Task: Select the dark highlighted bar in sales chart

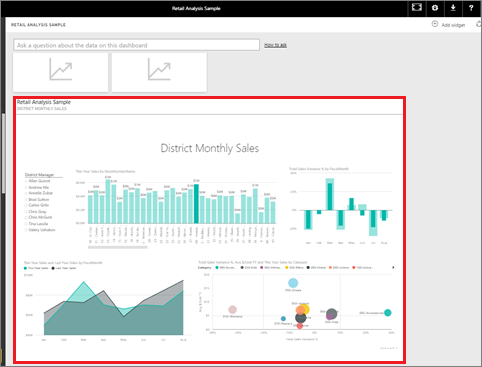Action: (x=196, y=204)
